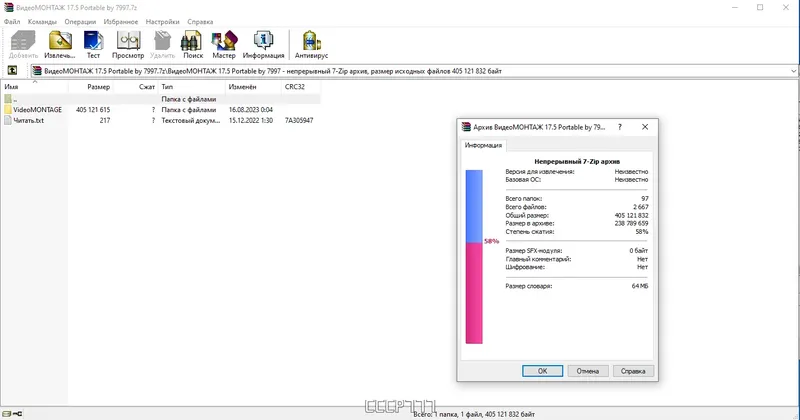This screenshot has height=420, width=800.
Task: Click the Читать.txt size value 217
Action: pos(105,120)
